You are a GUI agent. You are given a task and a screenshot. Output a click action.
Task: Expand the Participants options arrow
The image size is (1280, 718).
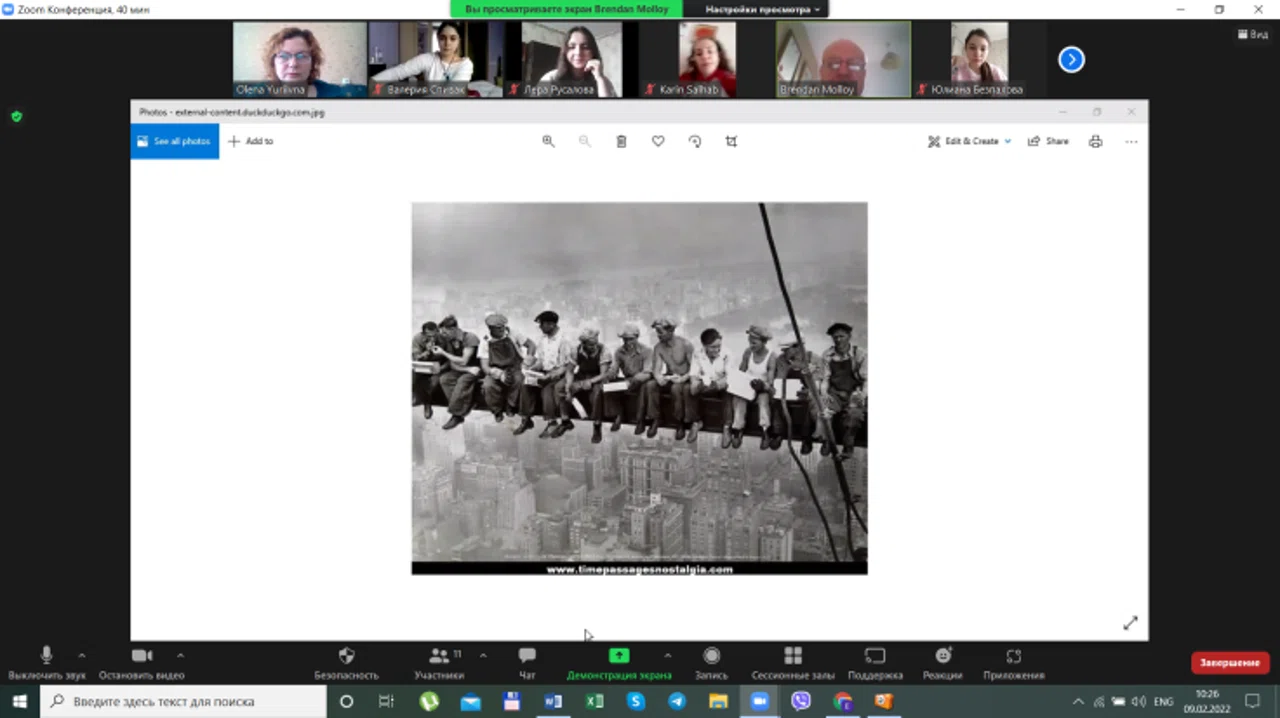483,656
